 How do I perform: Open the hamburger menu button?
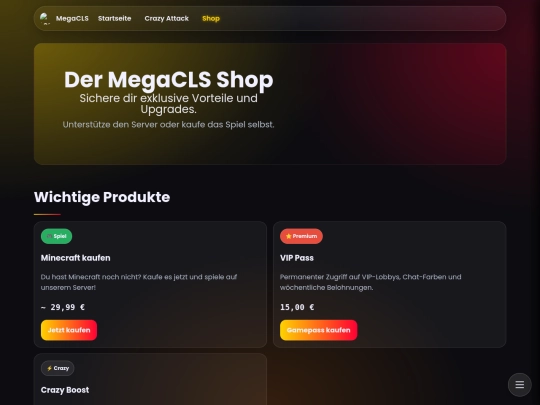pos(520,385)
